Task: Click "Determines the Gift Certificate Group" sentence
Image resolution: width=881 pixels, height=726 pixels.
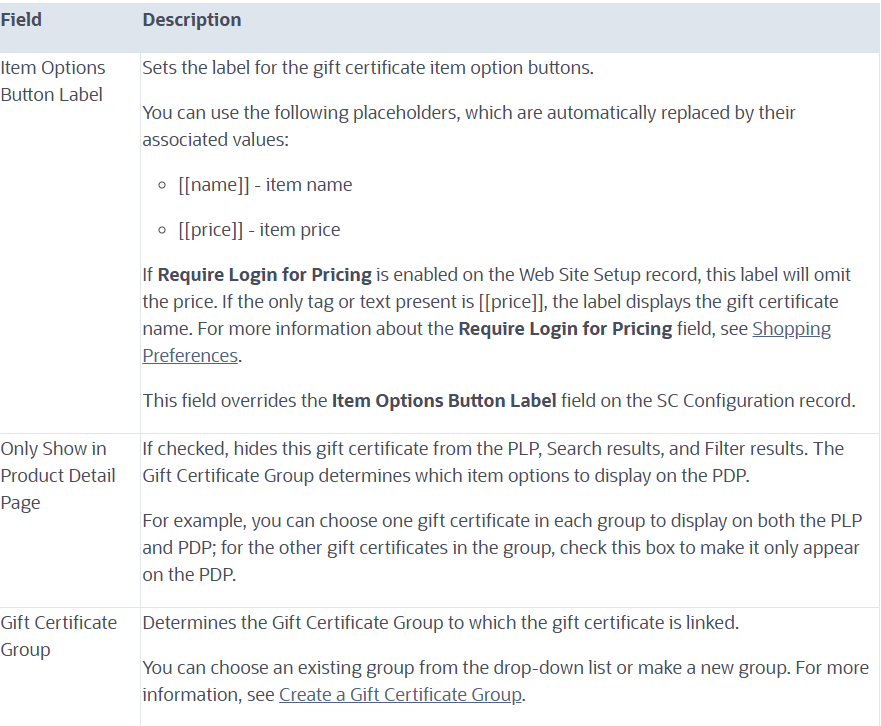Action: pos(440,623)
